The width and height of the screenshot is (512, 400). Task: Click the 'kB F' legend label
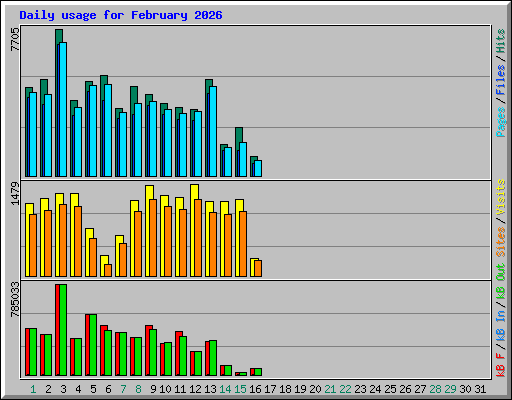point(501,365)
